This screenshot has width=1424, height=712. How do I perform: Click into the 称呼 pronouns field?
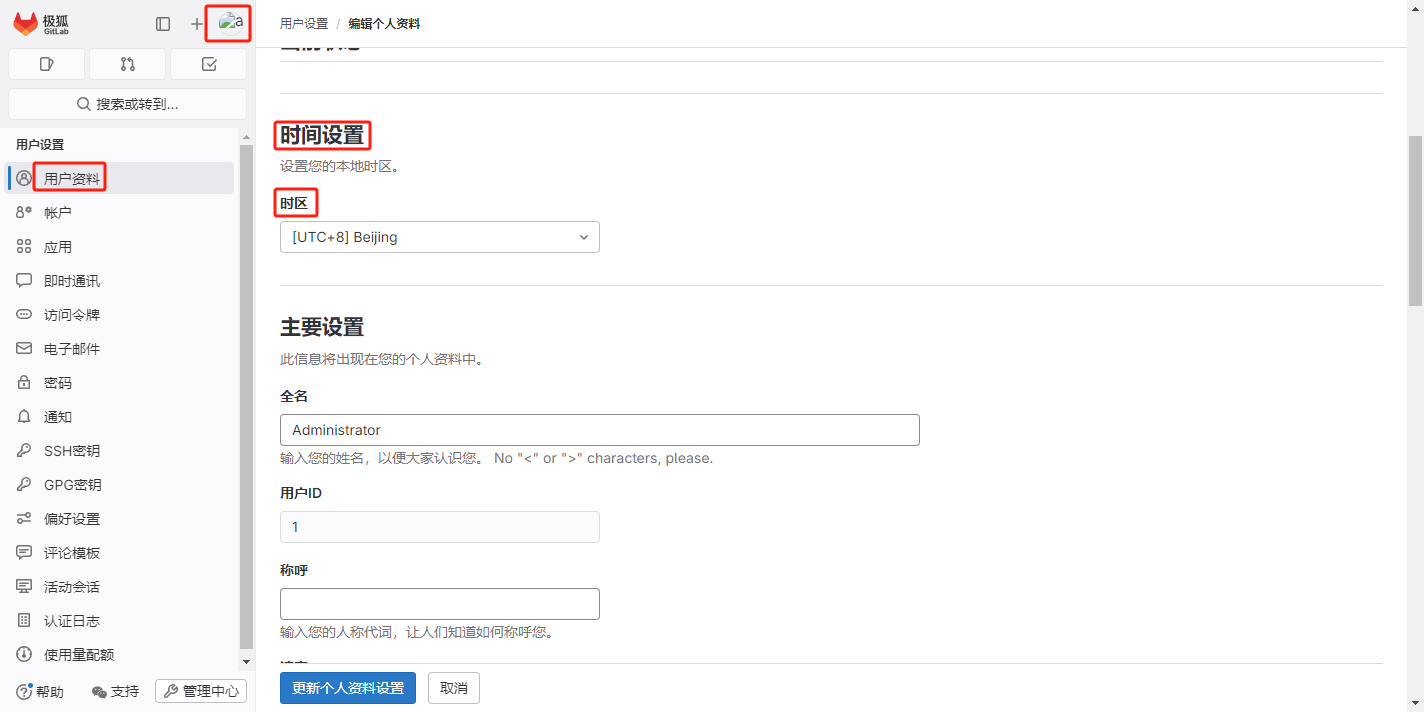tap(439, 604)
